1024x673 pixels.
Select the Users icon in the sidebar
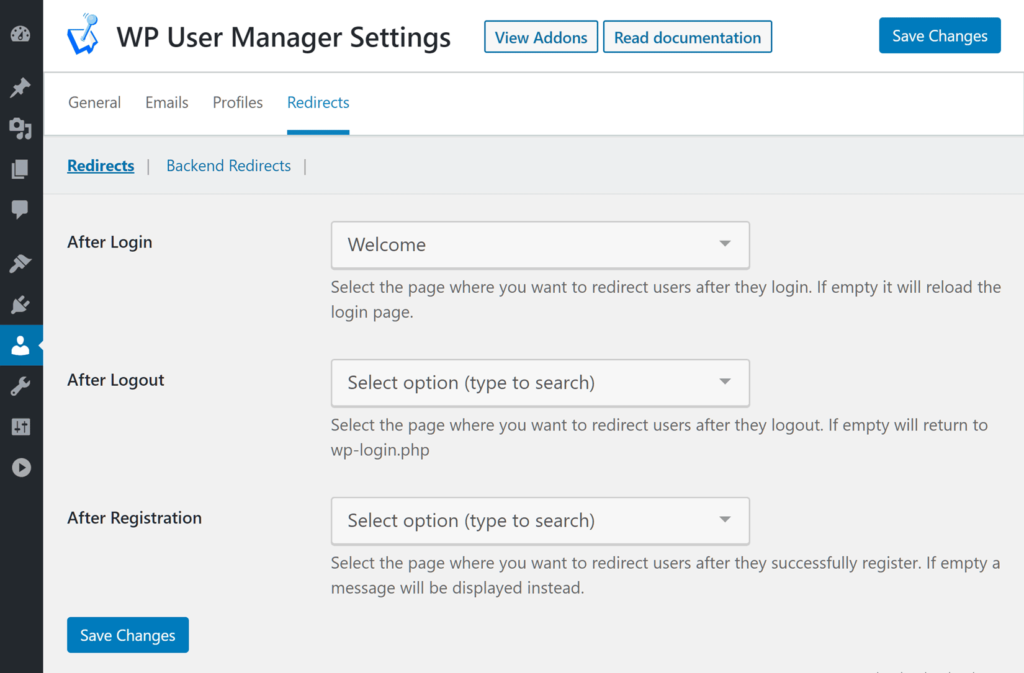(20, 345)
